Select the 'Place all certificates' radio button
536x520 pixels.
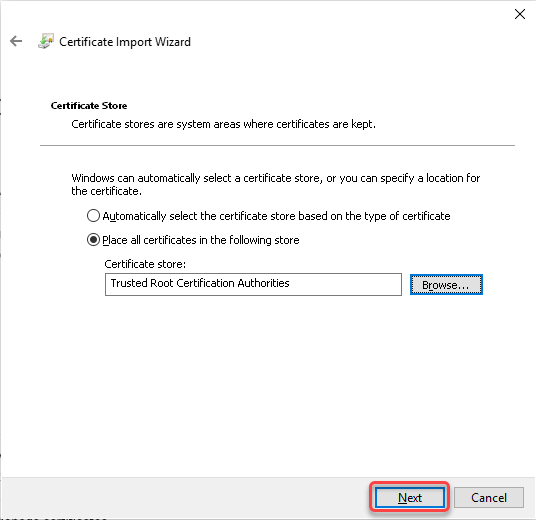tap(93, 240)
